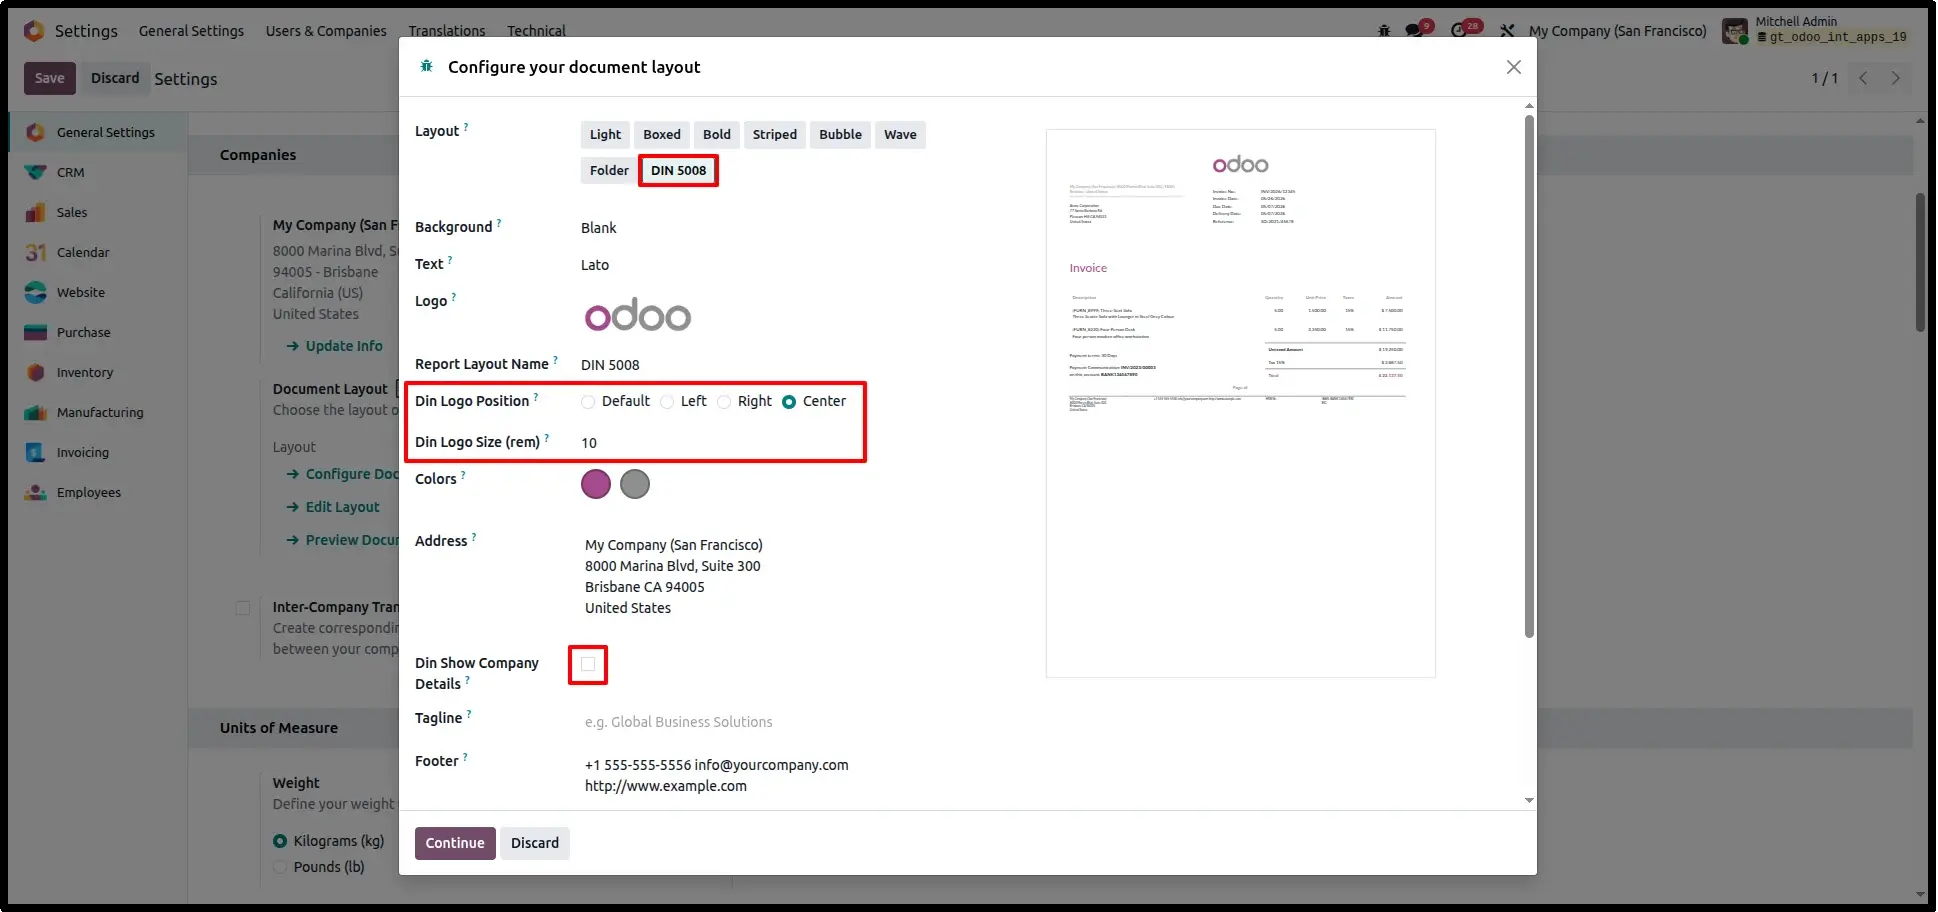The height and width of the screenshot is (912, 1938).
Task: Open Users & Companies menu
Action: point(326,31)
